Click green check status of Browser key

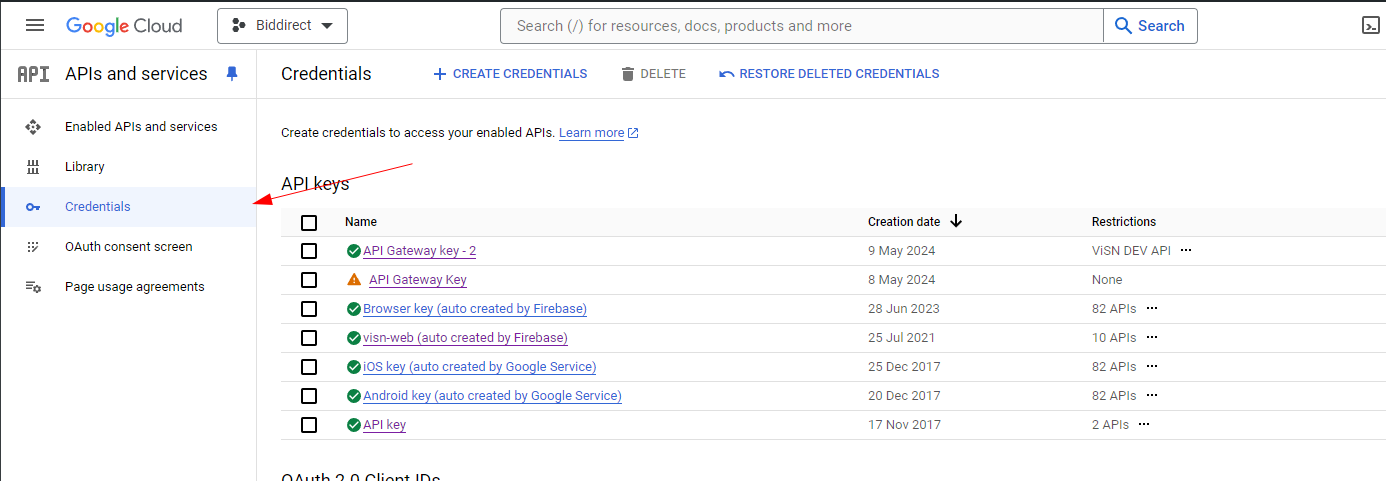tap(354, 309)
